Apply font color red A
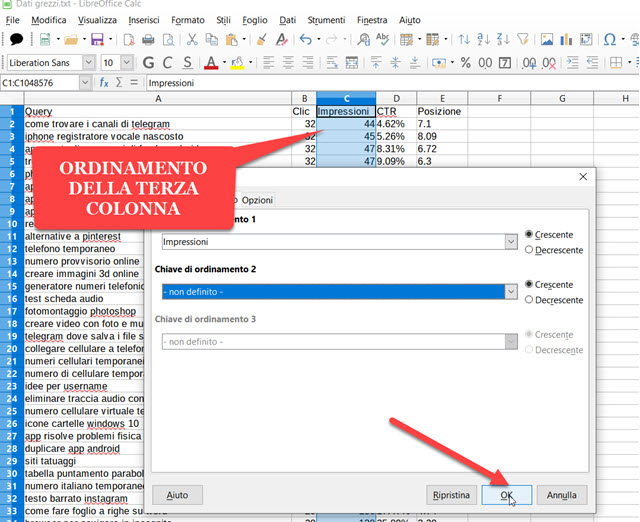The image size is (640, 522). pos(211,63)
